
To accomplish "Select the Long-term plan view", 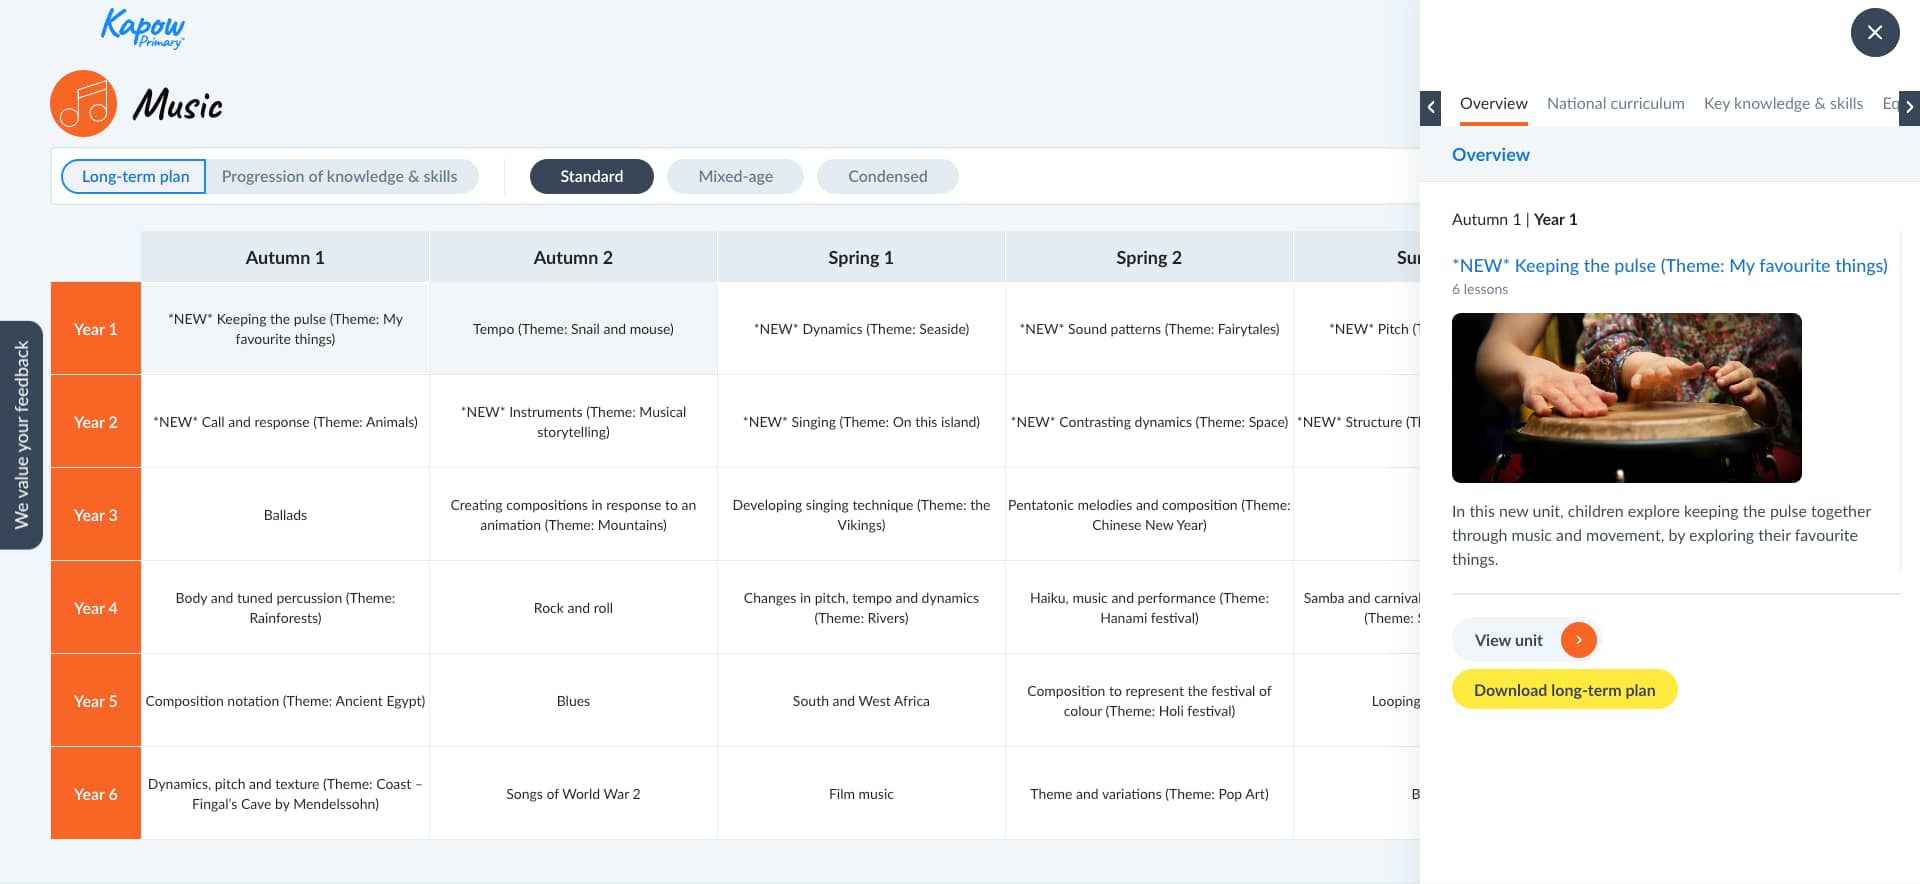I will click(134, 176).
